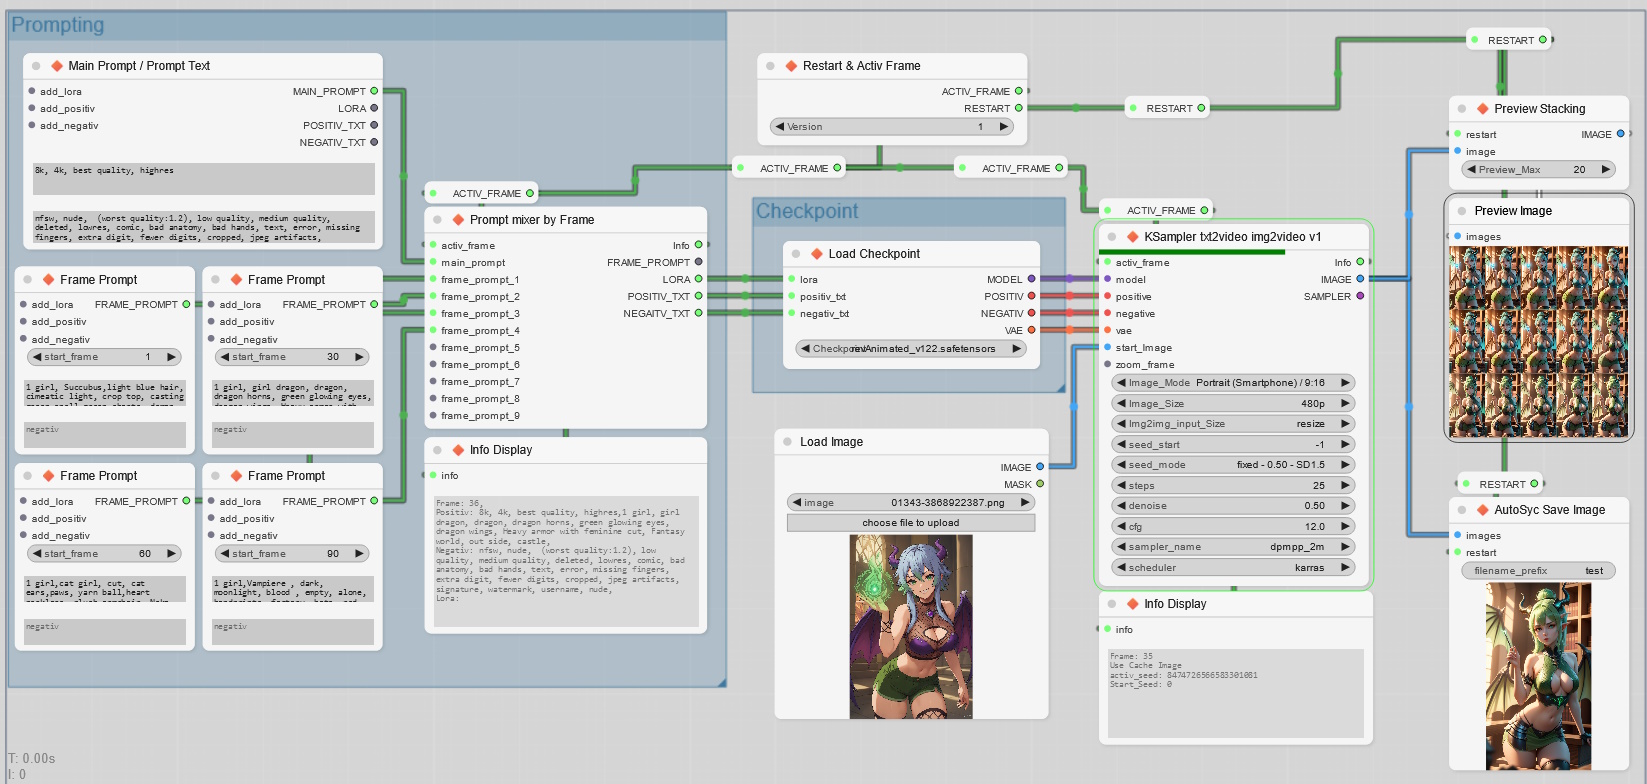Viewport: 1647px width, 784px height.
Task: Click the right arrow on the Version widget
Action: (1004, 127)
